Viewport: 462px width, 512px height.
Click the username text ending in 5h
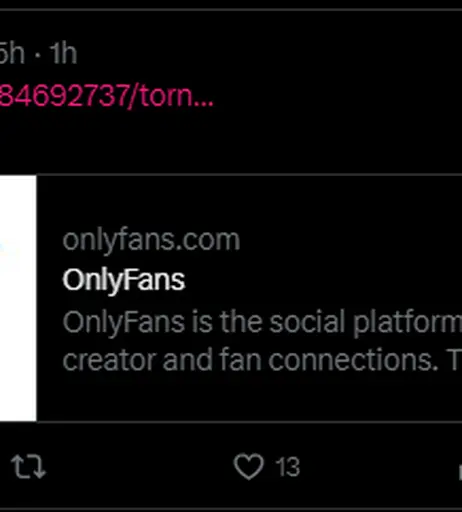[x=12, y=53]
